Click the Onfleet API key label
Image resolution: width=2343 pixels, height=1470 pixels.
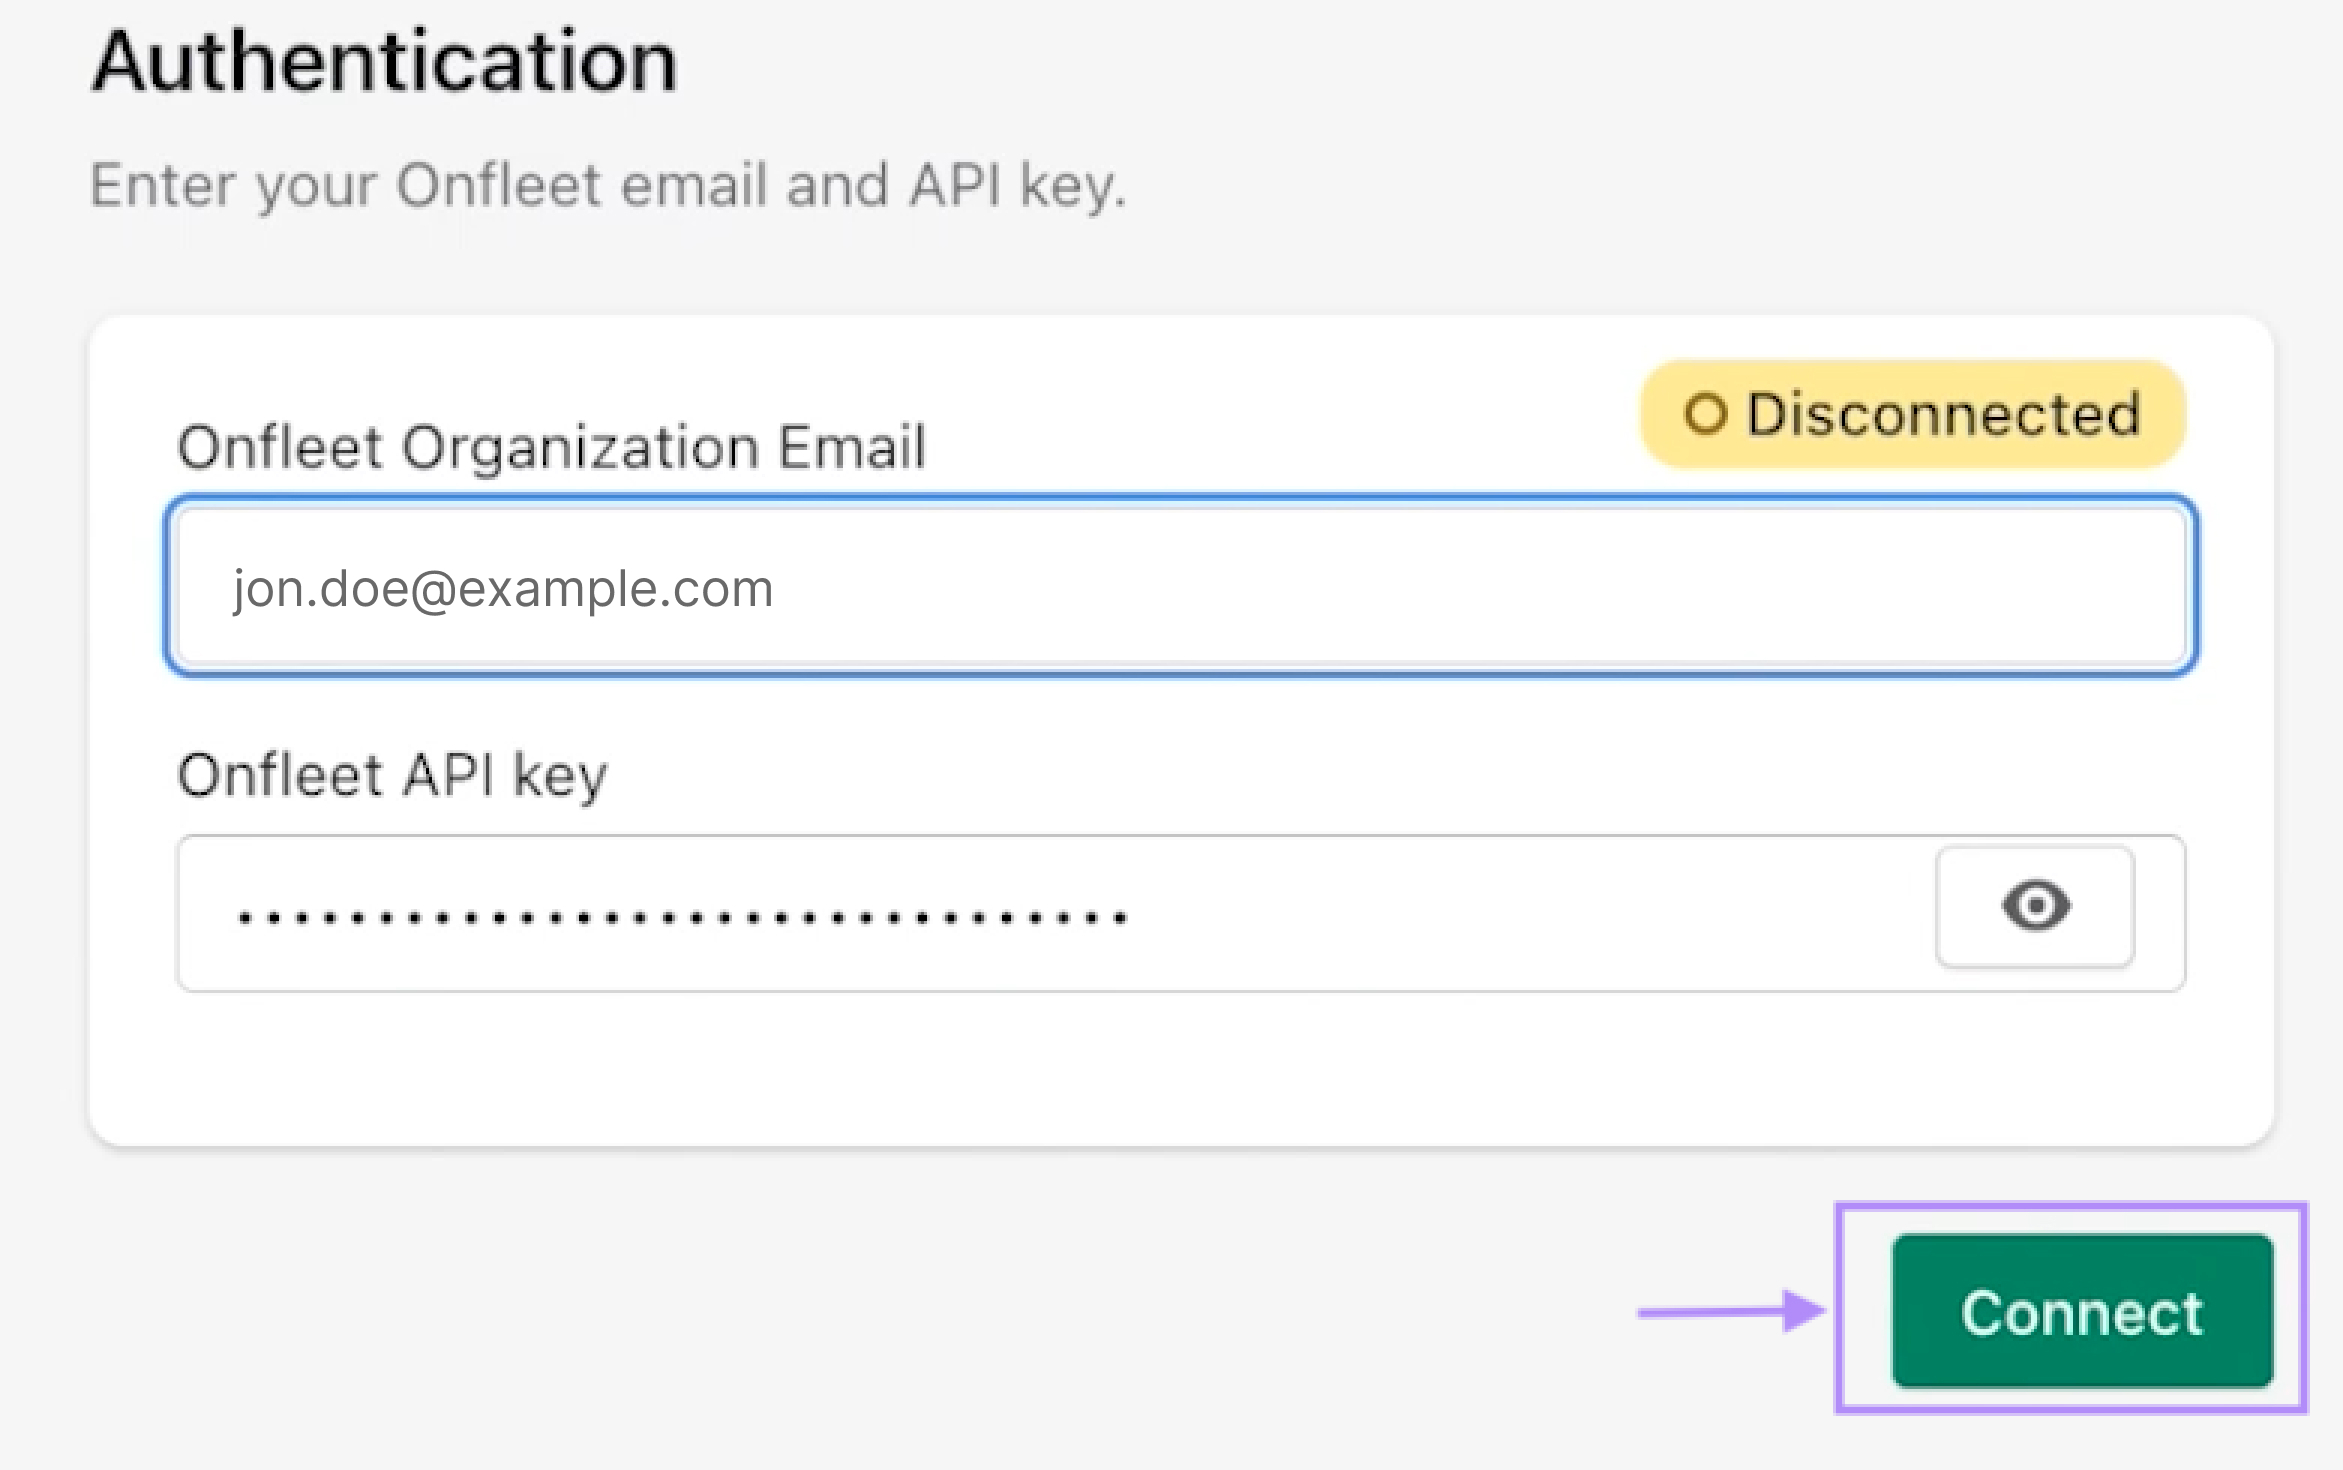[392, 775]
